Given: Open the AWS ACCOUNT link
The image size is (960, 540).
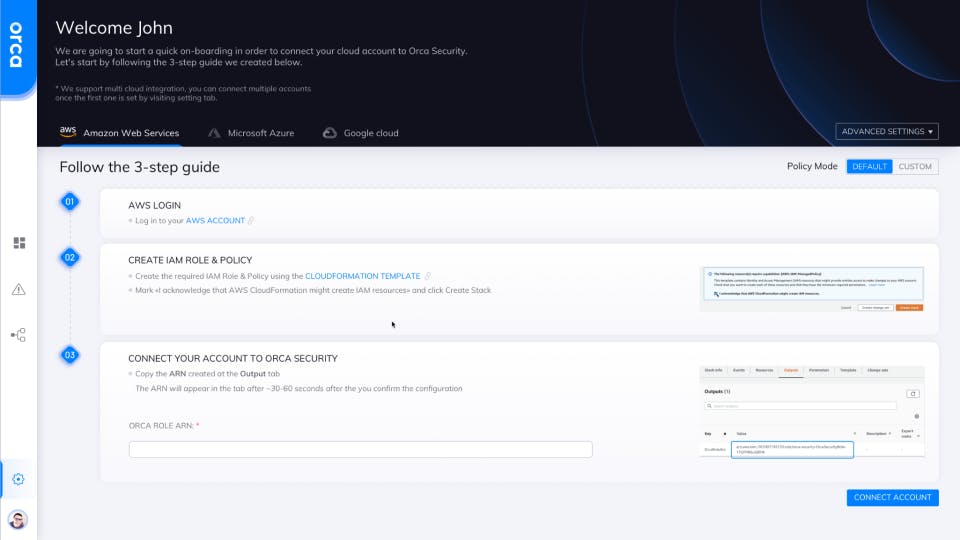Looking at the screenshot, I should [x=215, y=220].
